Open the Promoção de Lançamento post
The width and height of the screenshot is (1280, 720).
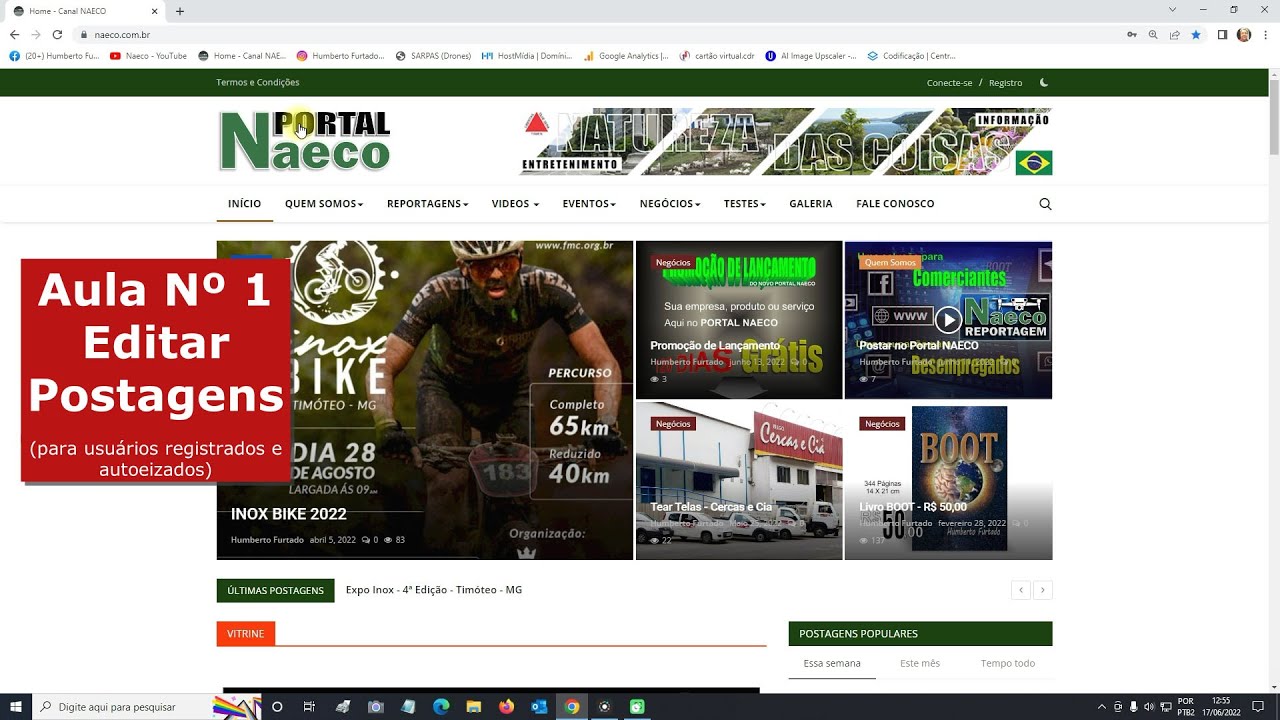(715, 346)
